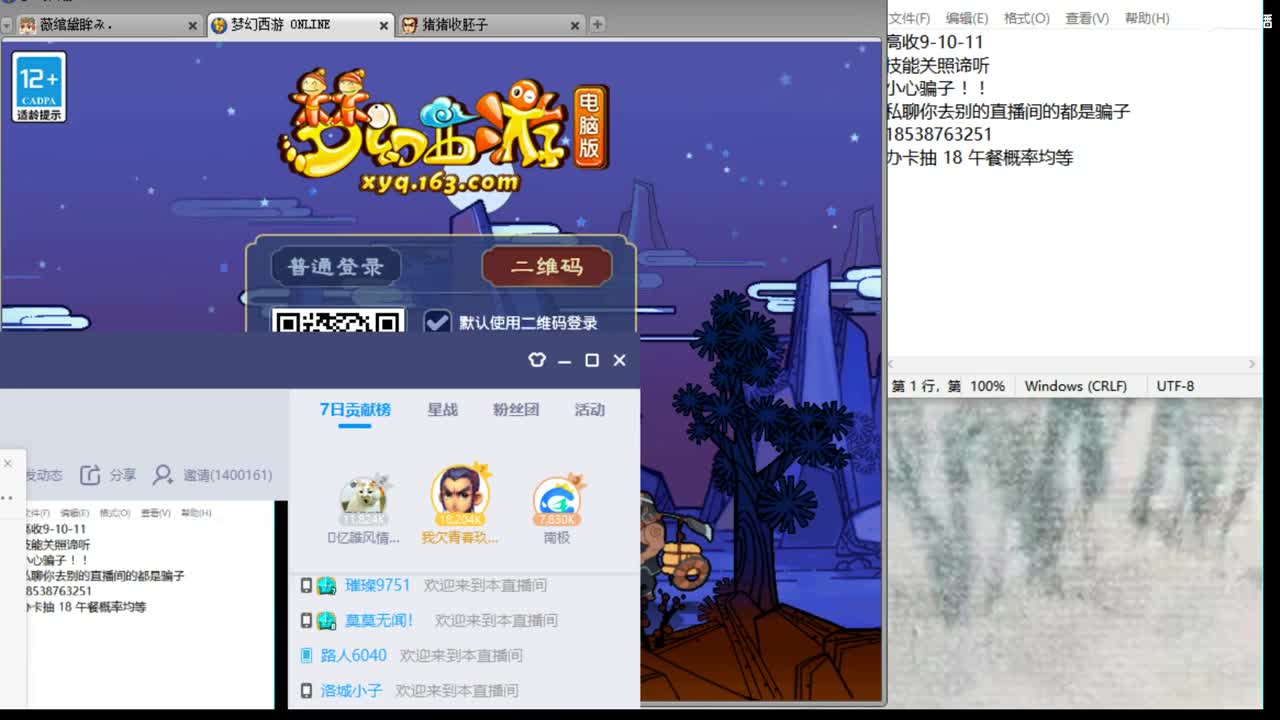The height and width of the screenshot is (720, 1280).
Task: Click the blue phone icon beside 路人6040
Action: pos(306,655)
